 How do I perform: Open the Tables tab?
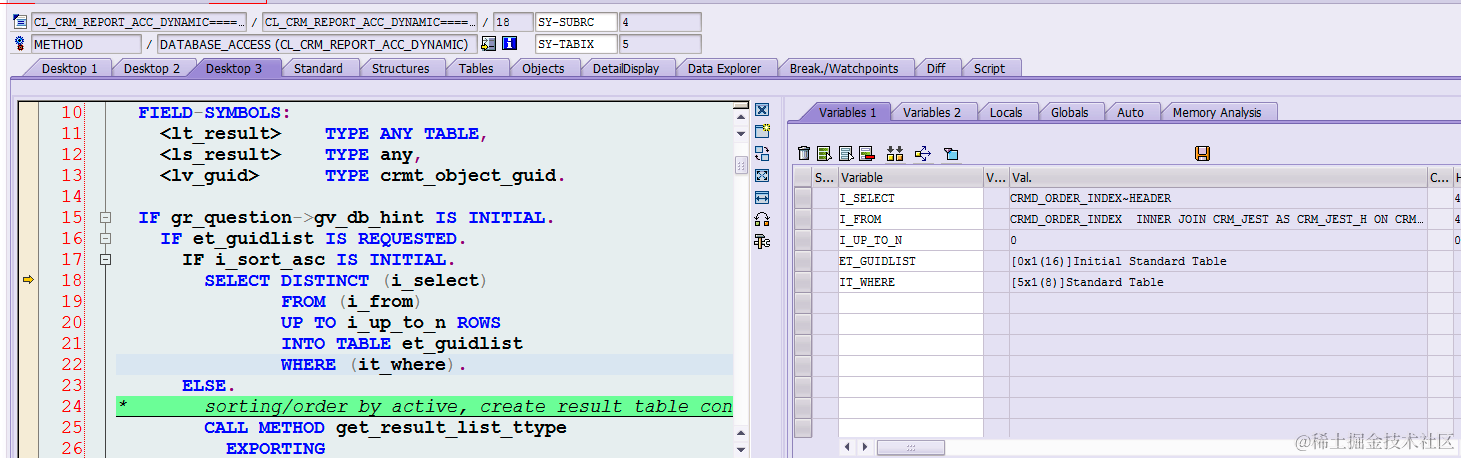476,68
